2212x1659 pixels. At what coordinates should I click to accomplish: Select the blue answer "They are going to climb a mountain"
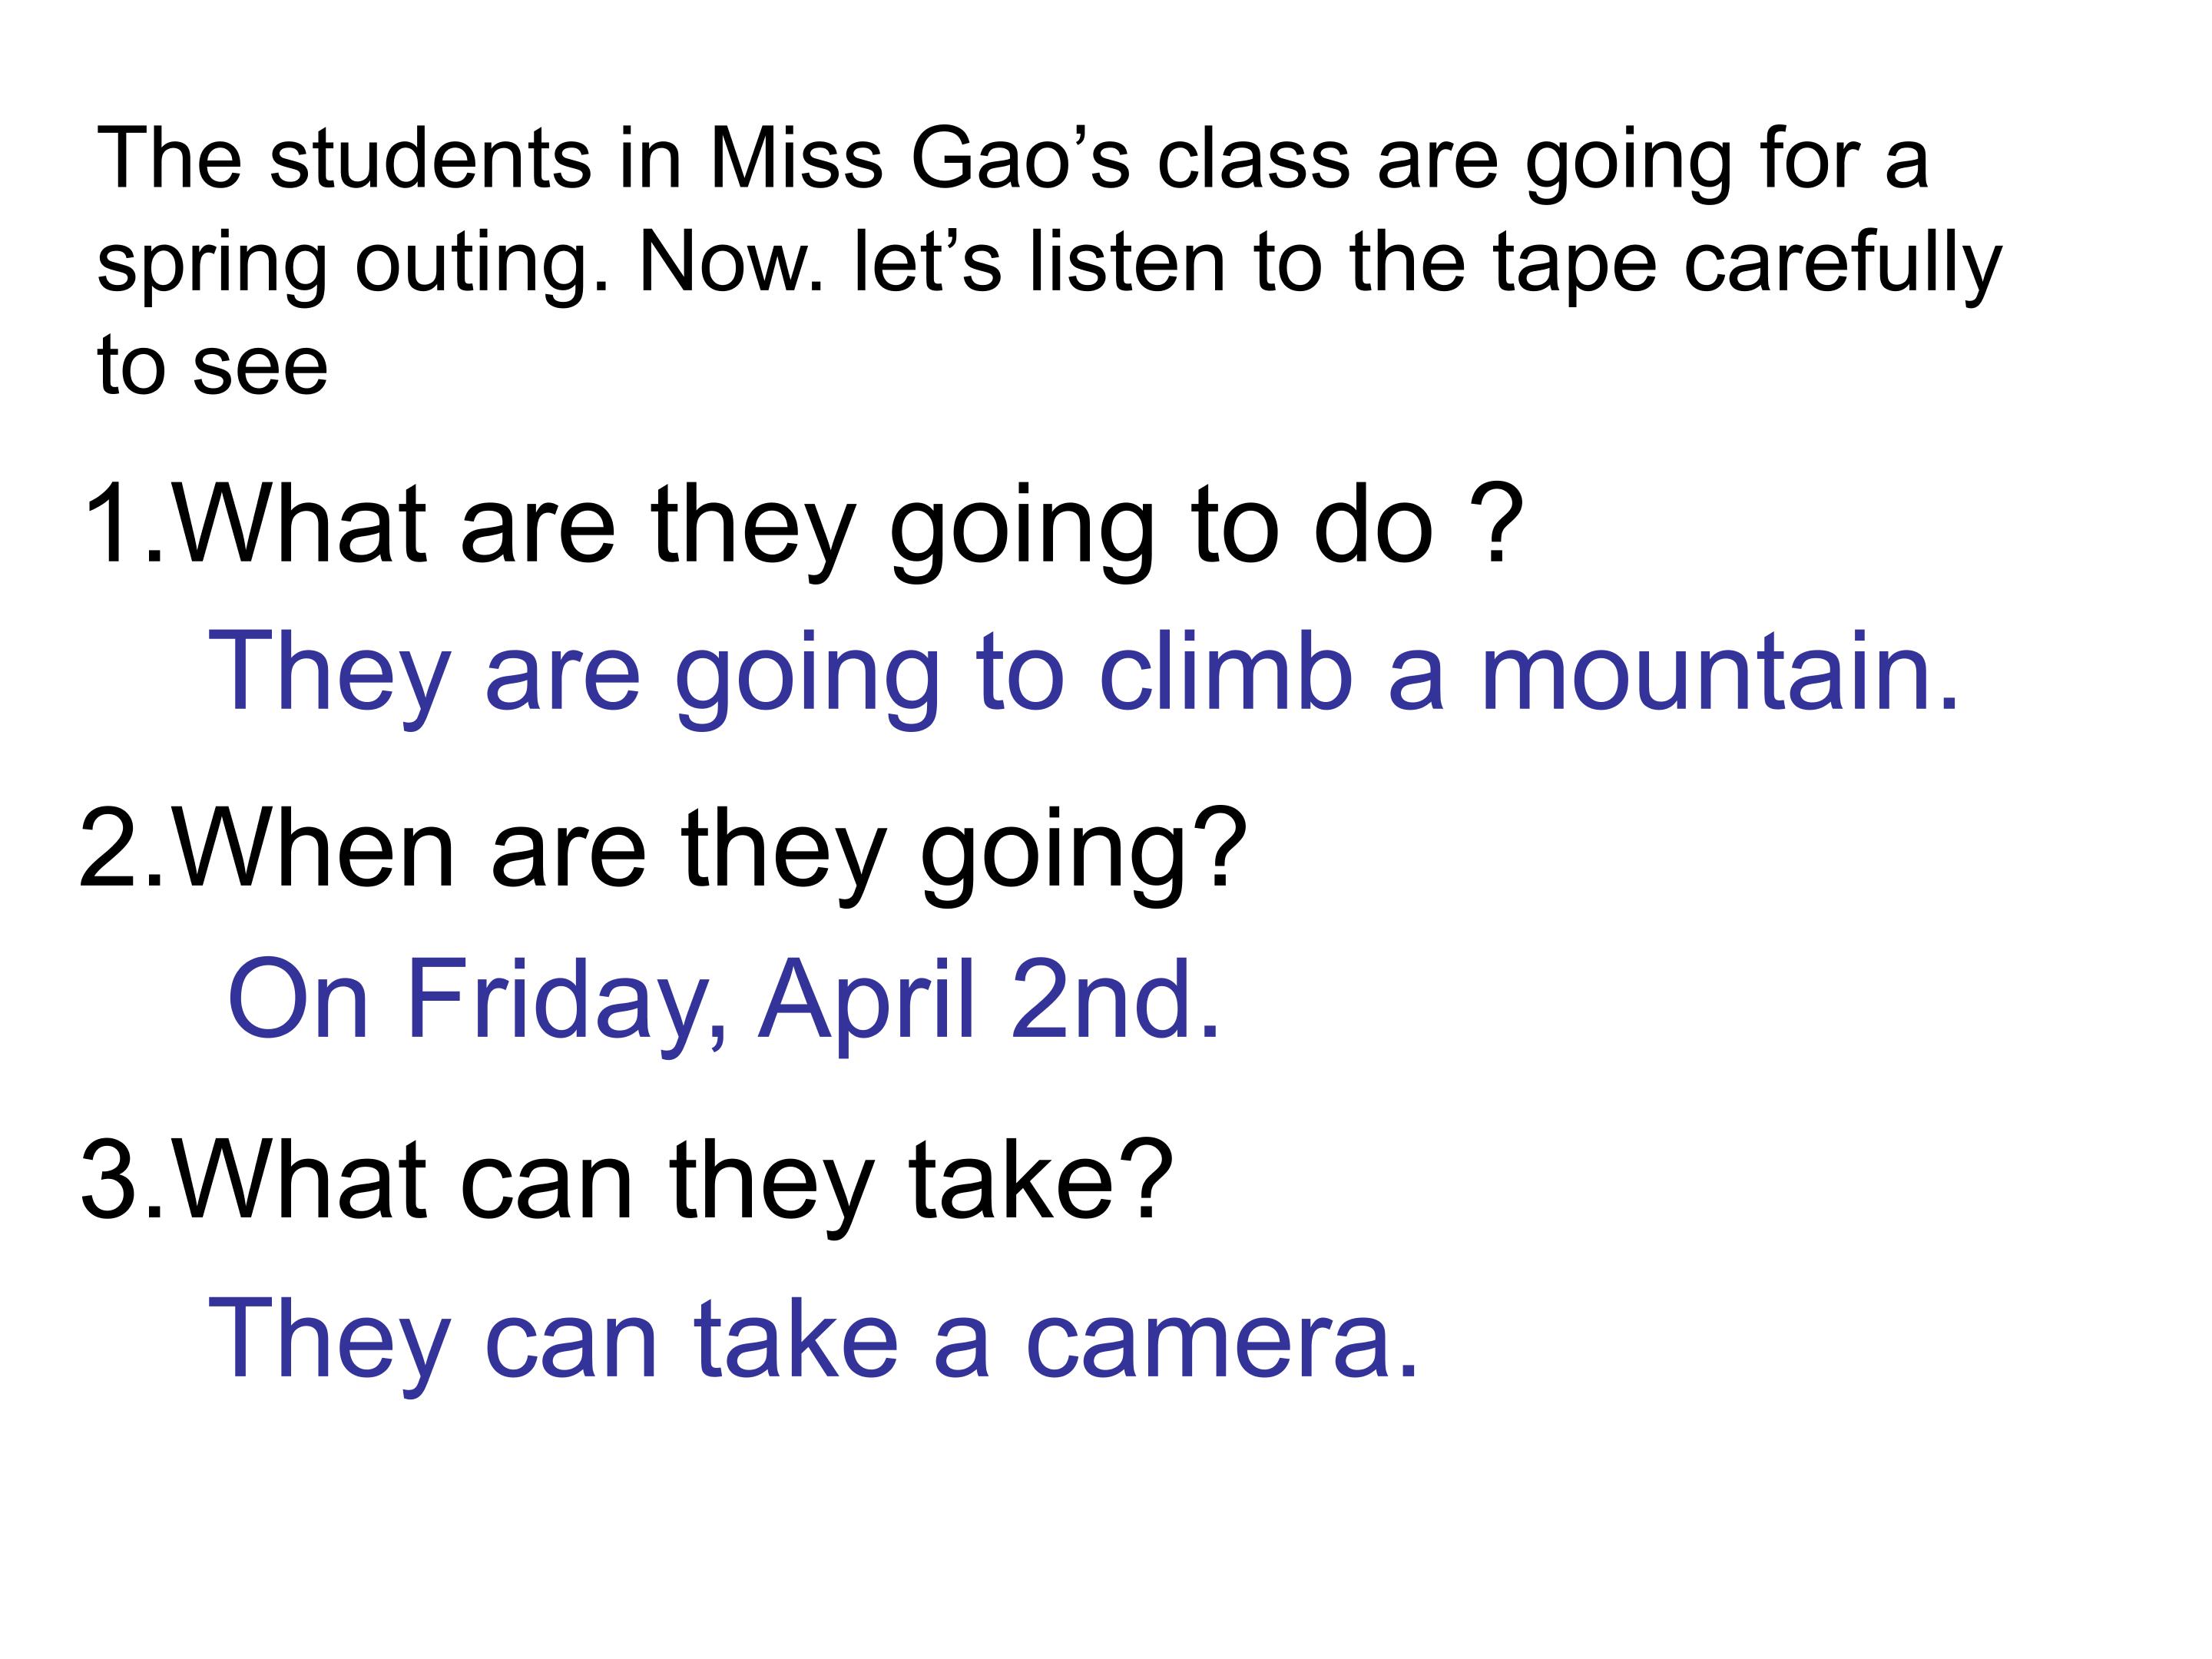click(1082, 672)
